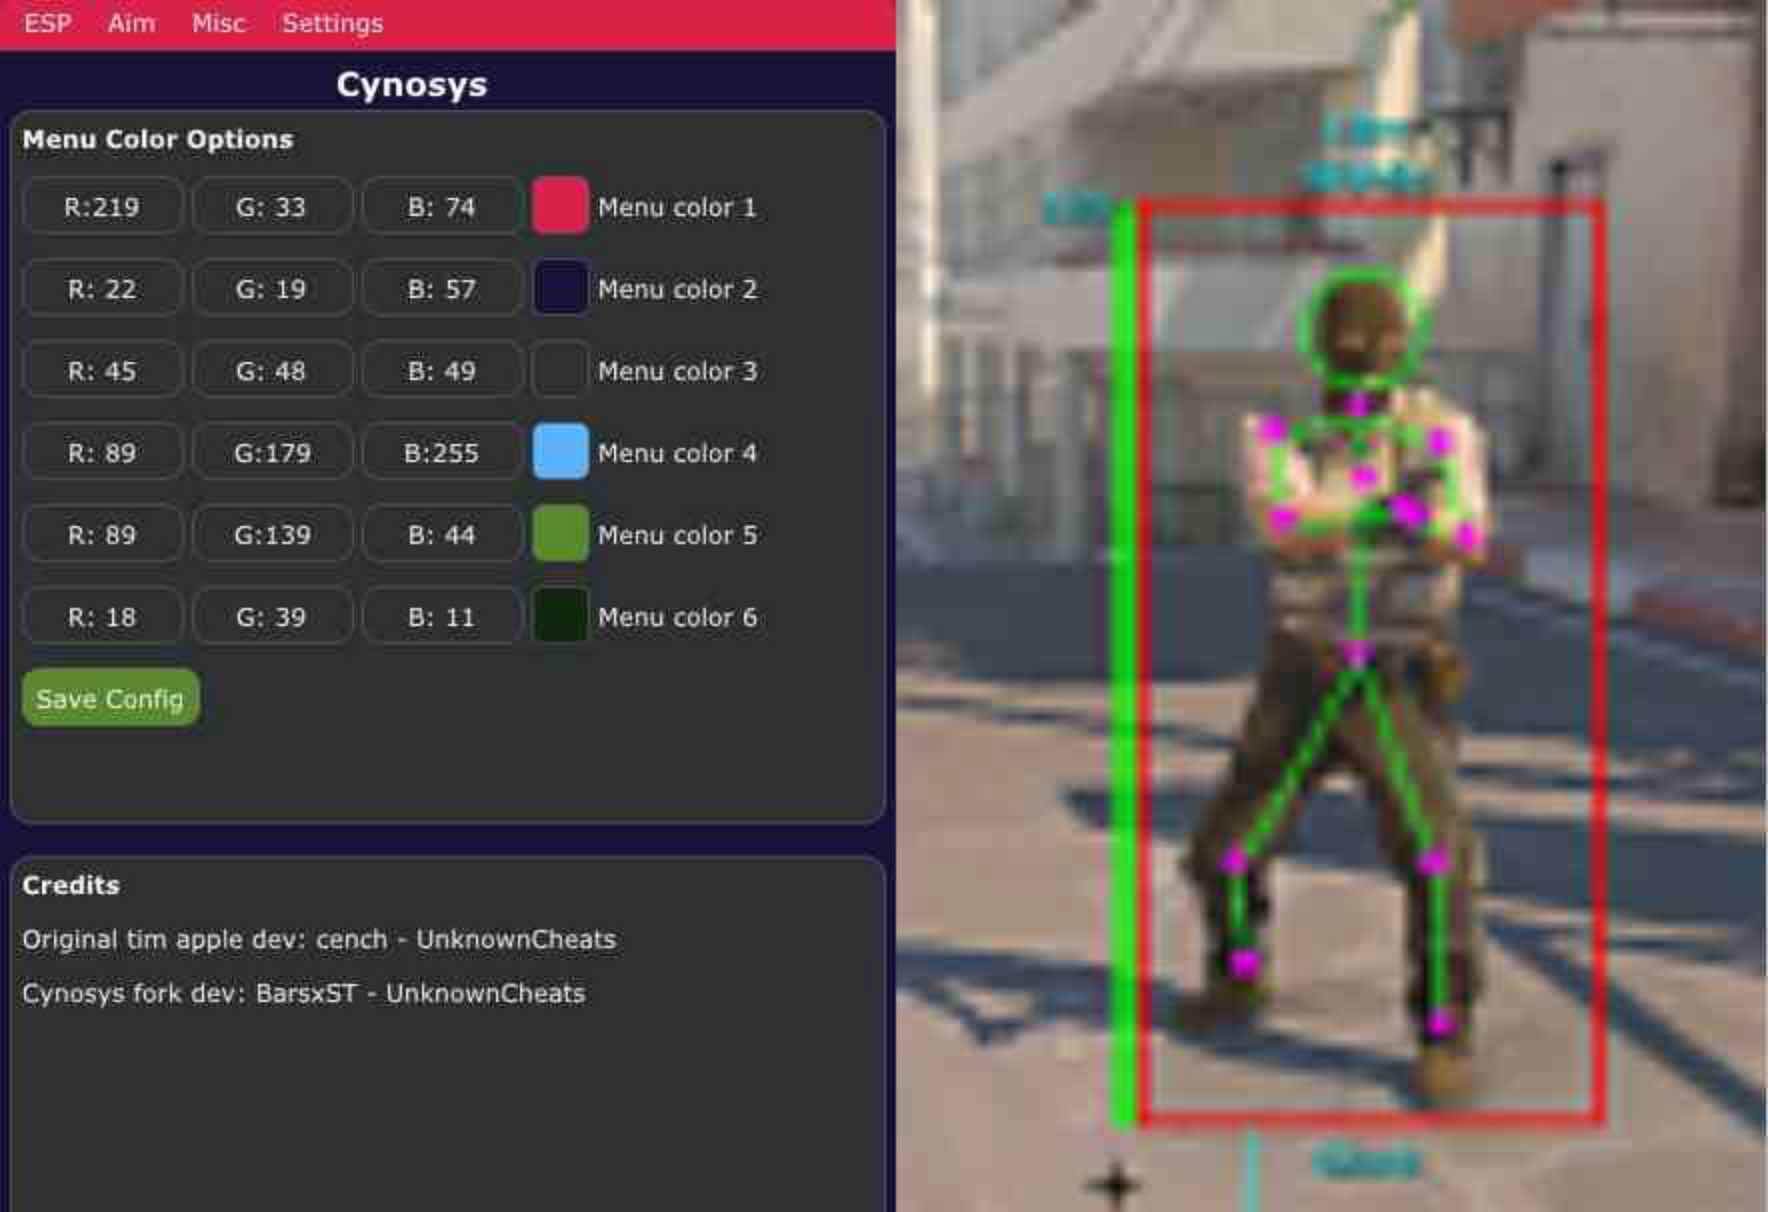This screenshot has height=1212, width=1768.
Task: Click the 'Menu color 6' label
Action: point(677,617)
